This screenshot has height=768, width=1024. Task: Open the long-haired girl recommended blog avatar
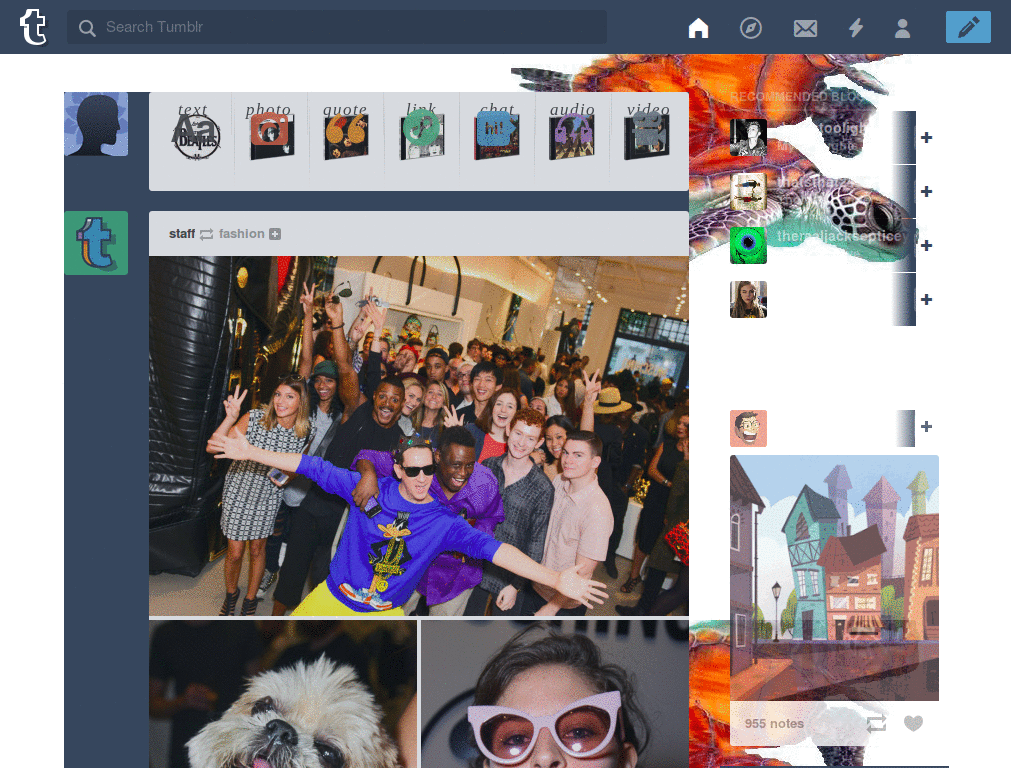[748, 300]
